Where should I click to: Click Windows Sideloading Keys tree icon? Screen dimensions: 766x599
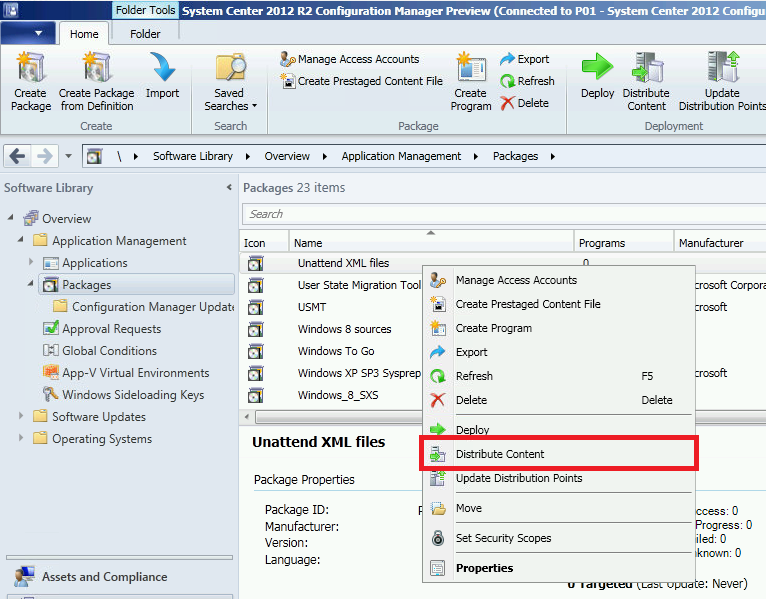click(x=50, y=394)
